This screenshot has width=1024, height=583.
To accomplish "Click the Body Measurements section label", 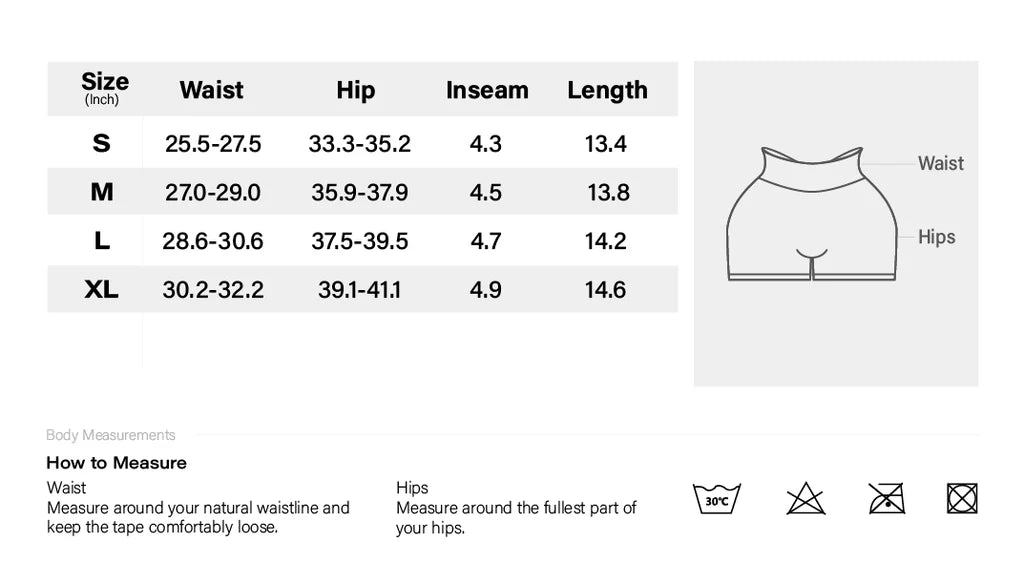I will [110, 435].
